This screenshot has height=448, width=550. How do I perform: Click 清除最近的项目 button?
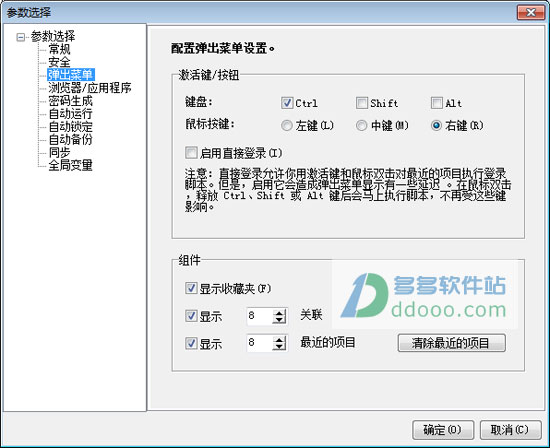click(x=451, y=343)
